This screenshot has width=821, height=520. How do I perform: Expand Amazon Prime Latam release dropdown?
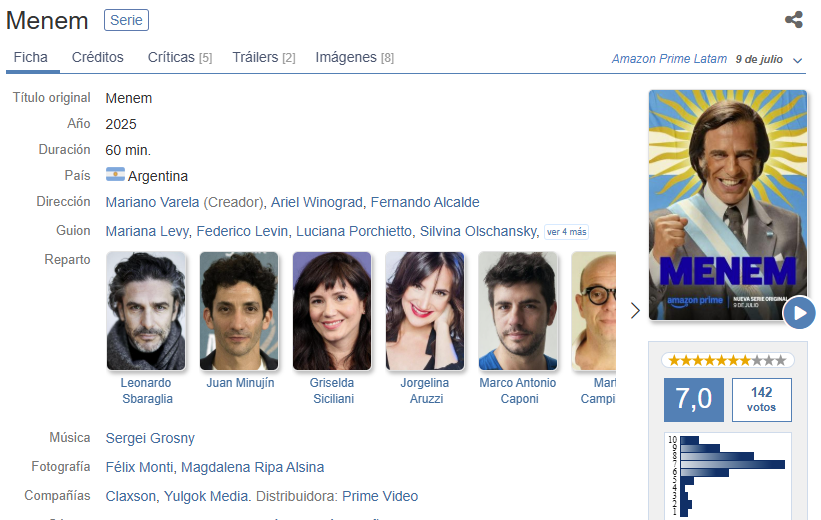797,60
